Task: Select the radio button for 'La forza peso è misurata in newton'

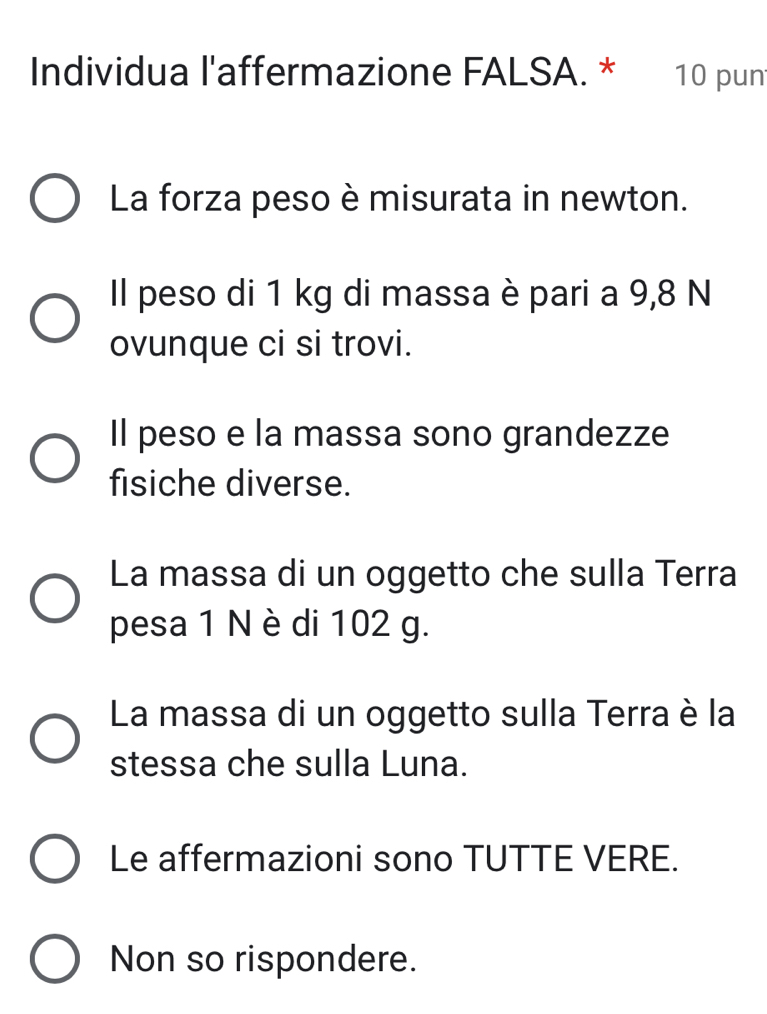Action: coord(54,199)
